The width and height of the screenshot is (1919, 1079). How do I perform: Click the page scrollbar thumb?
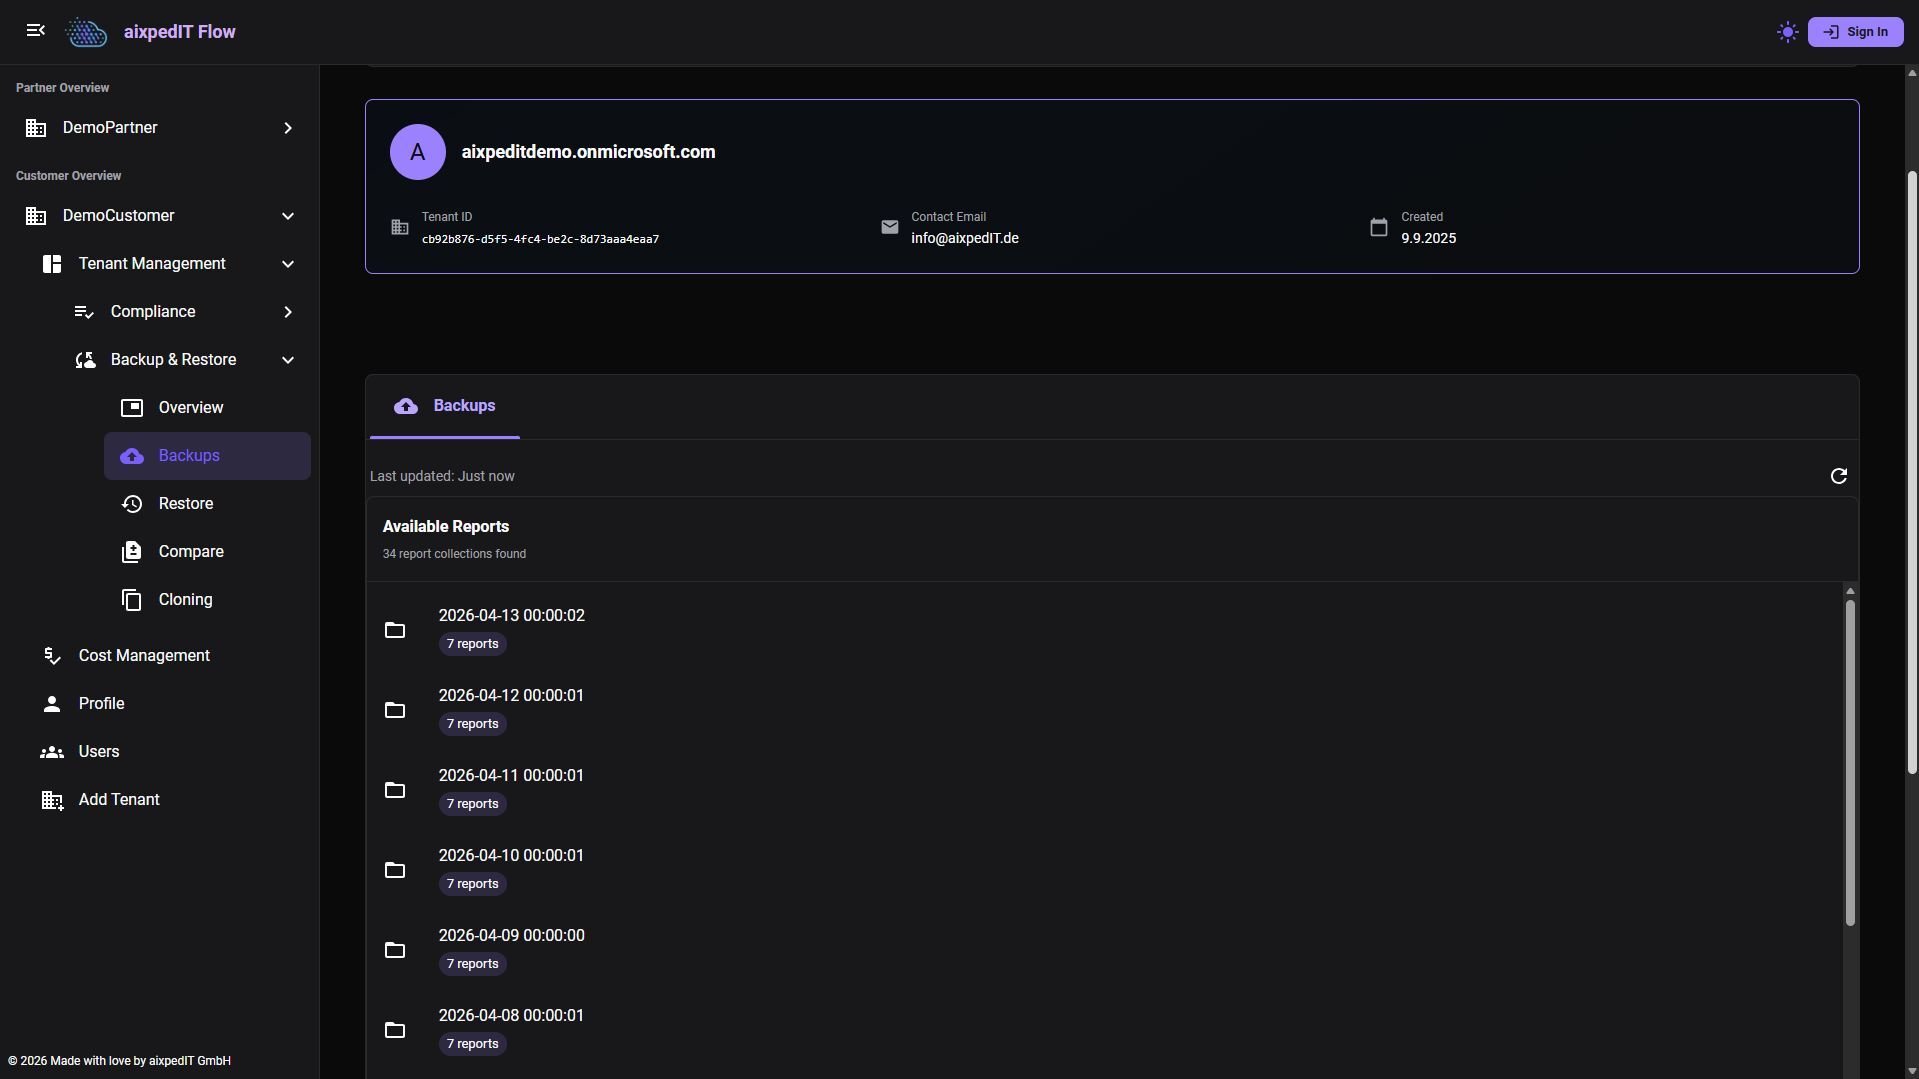1911,472
